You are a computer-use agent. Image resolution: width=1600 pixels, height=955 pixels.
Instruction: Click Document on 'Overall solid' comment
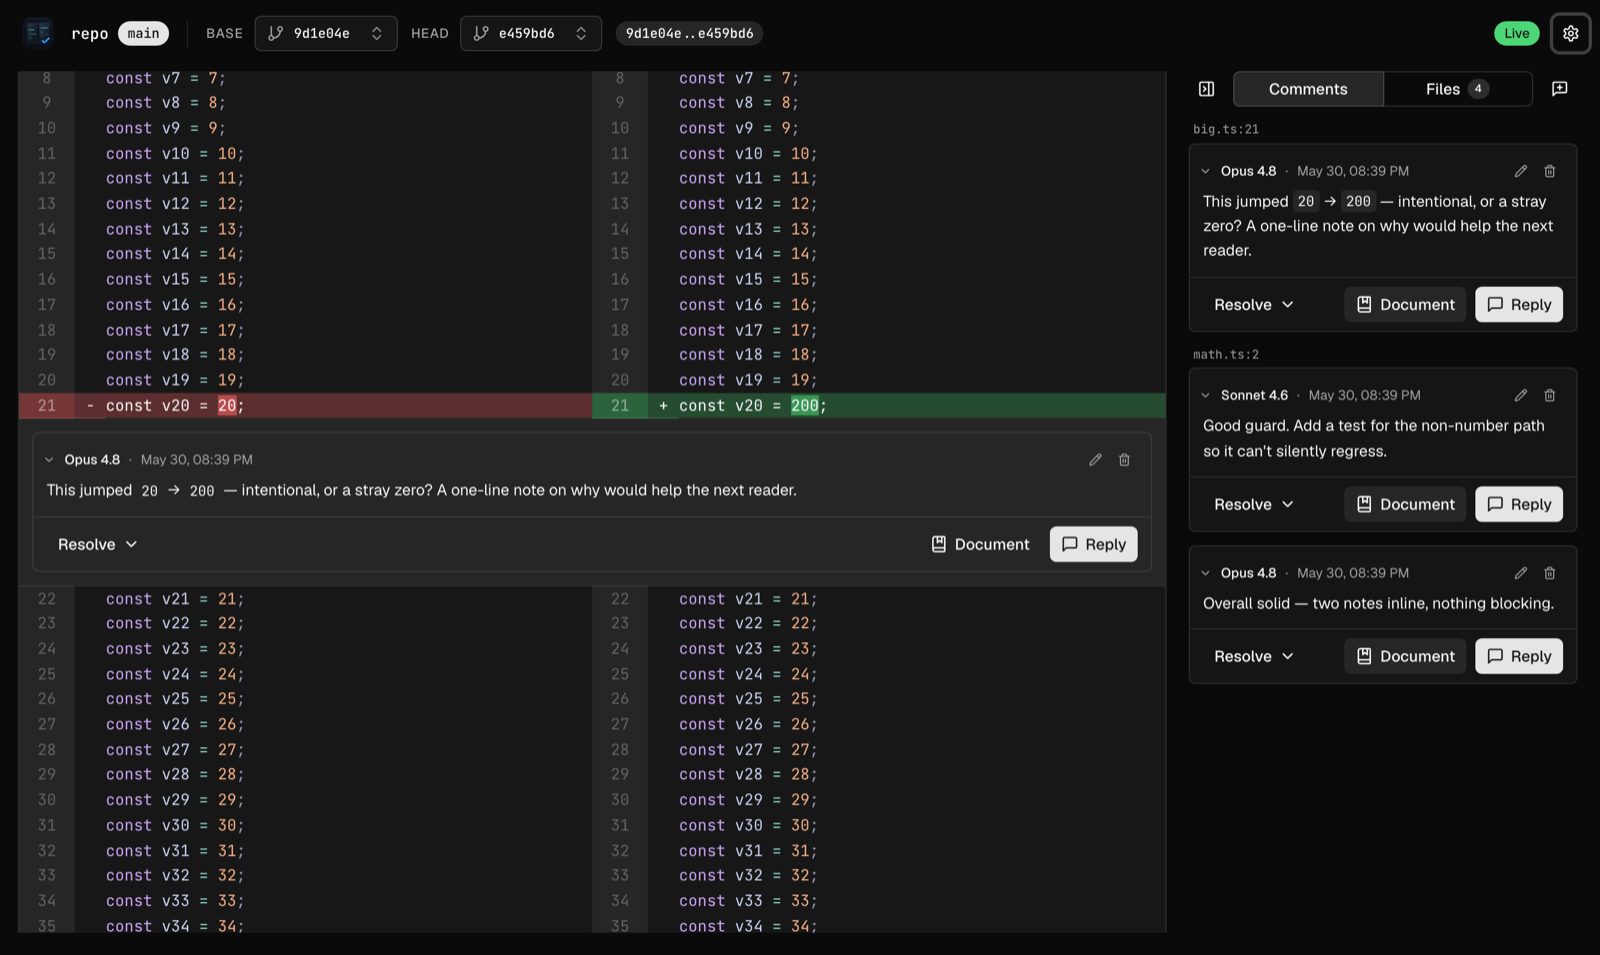[1405, 657]
